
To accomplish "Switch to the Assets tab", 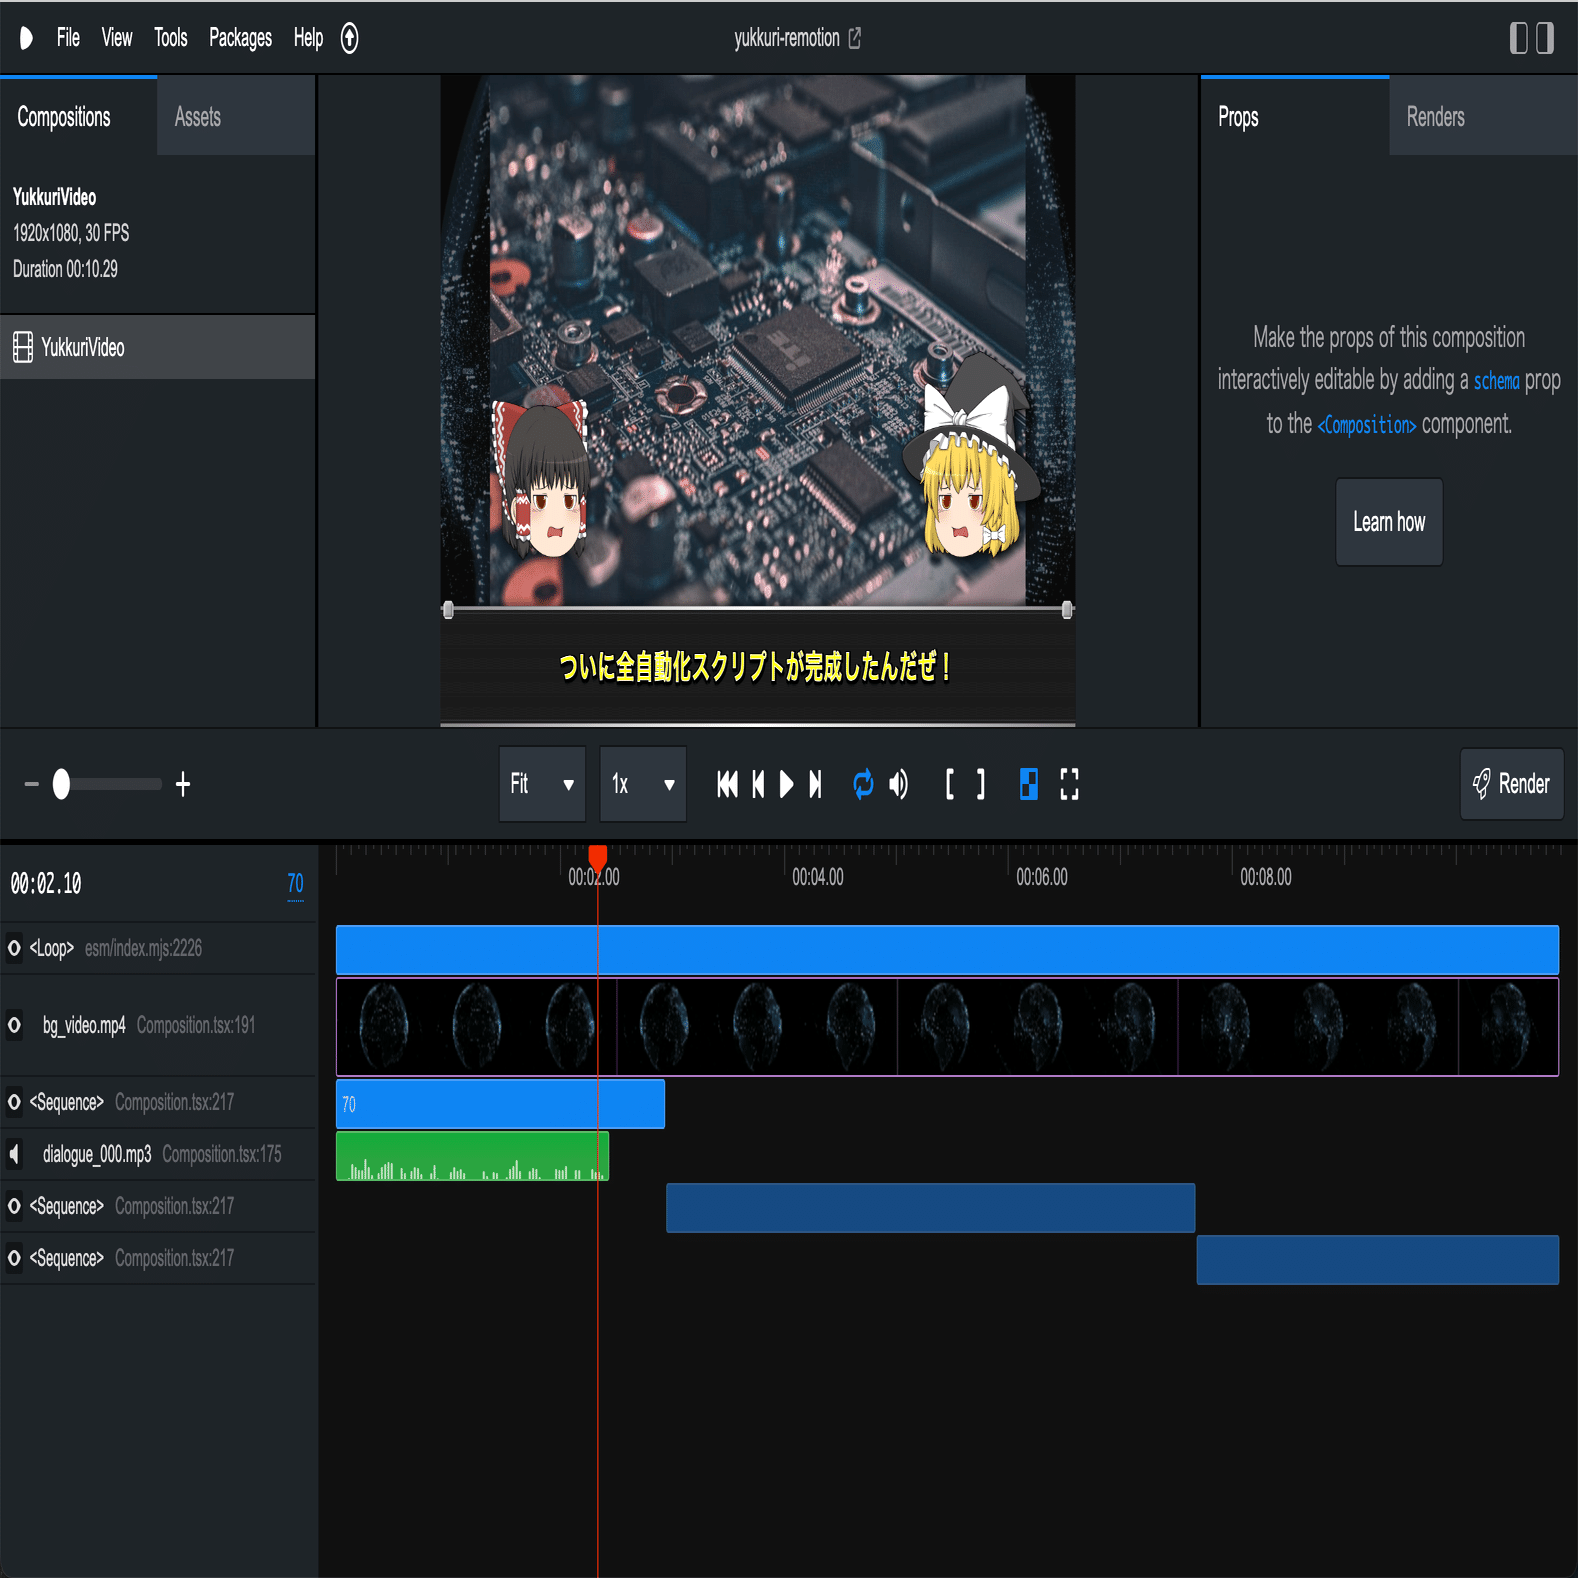I will coord(236,117).
